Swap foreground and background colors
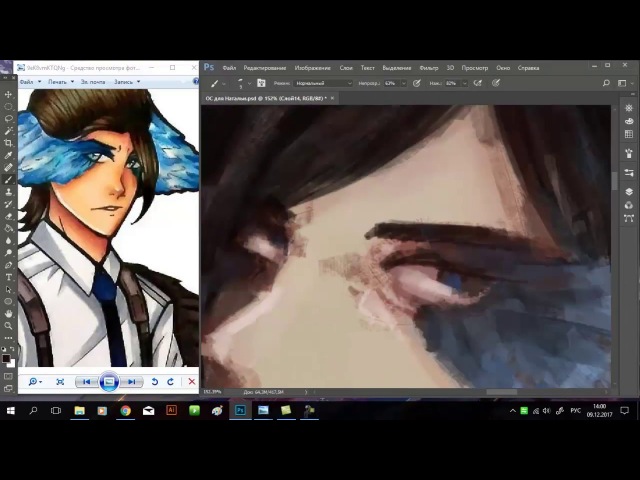 (x=12, y=349)
